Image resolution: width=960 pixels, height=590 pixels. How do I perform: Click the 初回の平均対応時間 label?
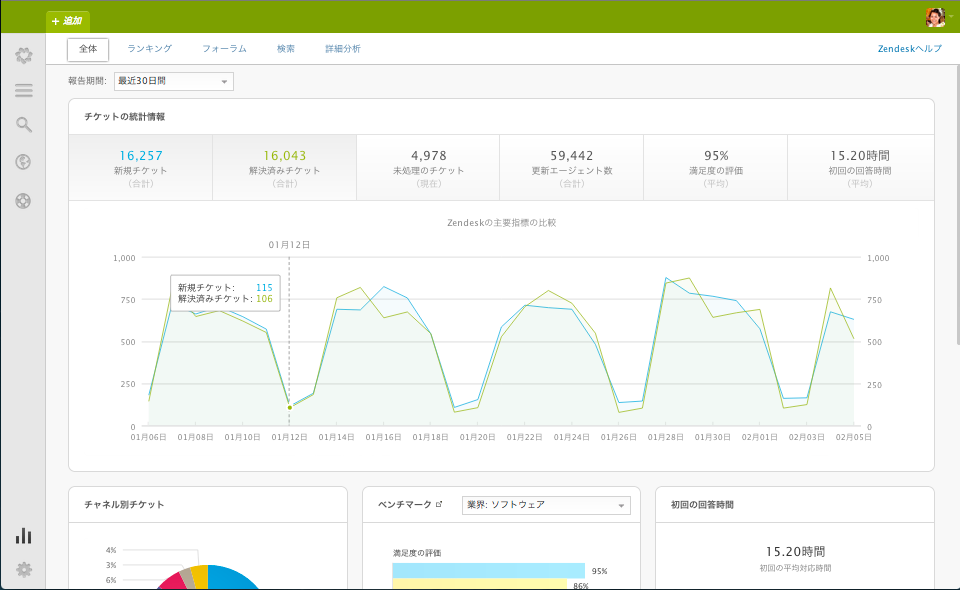[x=795, y=568]
